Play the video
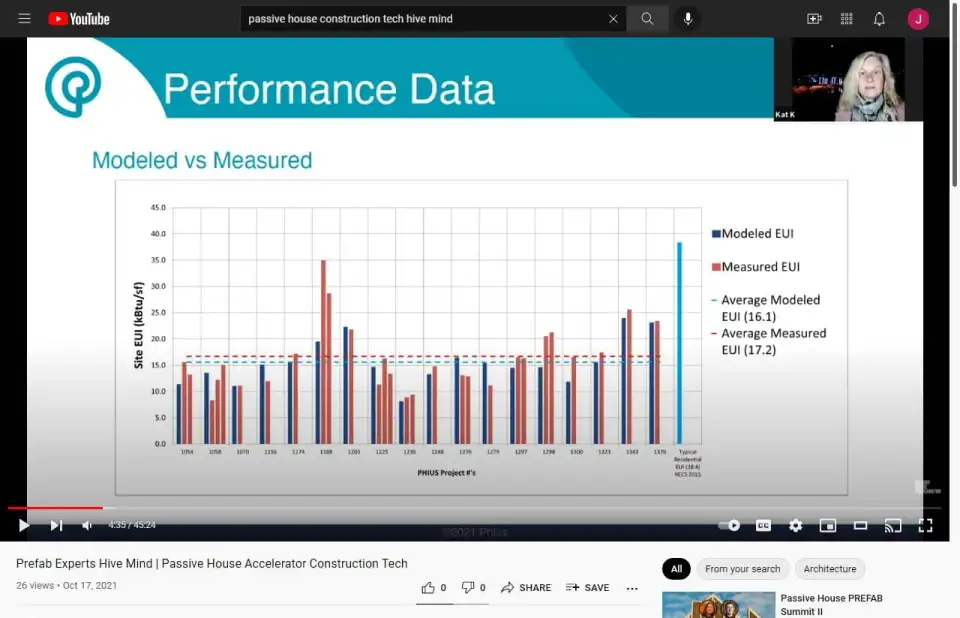 (x=24, y=525)
